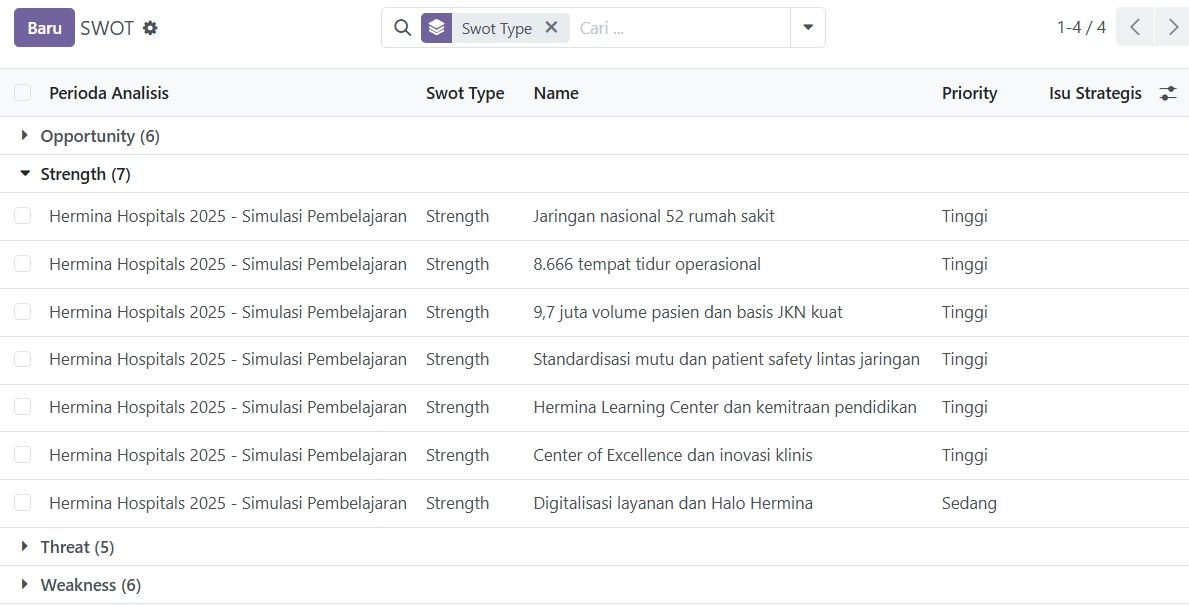The height and width of the screenshot is (606, 1189).
Task: Sort by Priority column header
Action: point(969,93)
